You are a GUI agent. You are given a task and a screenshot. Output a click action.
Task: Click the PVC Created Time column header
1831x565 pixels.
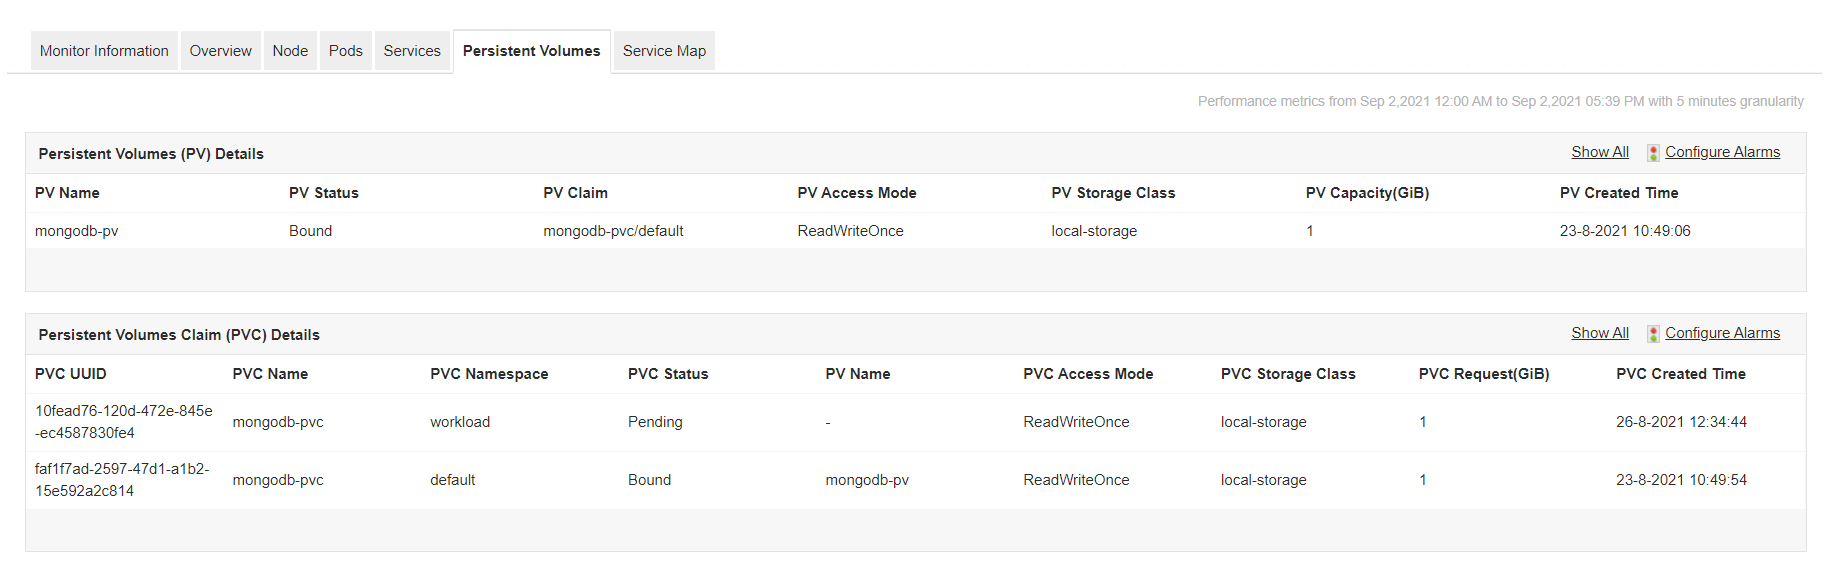coord(1680,374)
